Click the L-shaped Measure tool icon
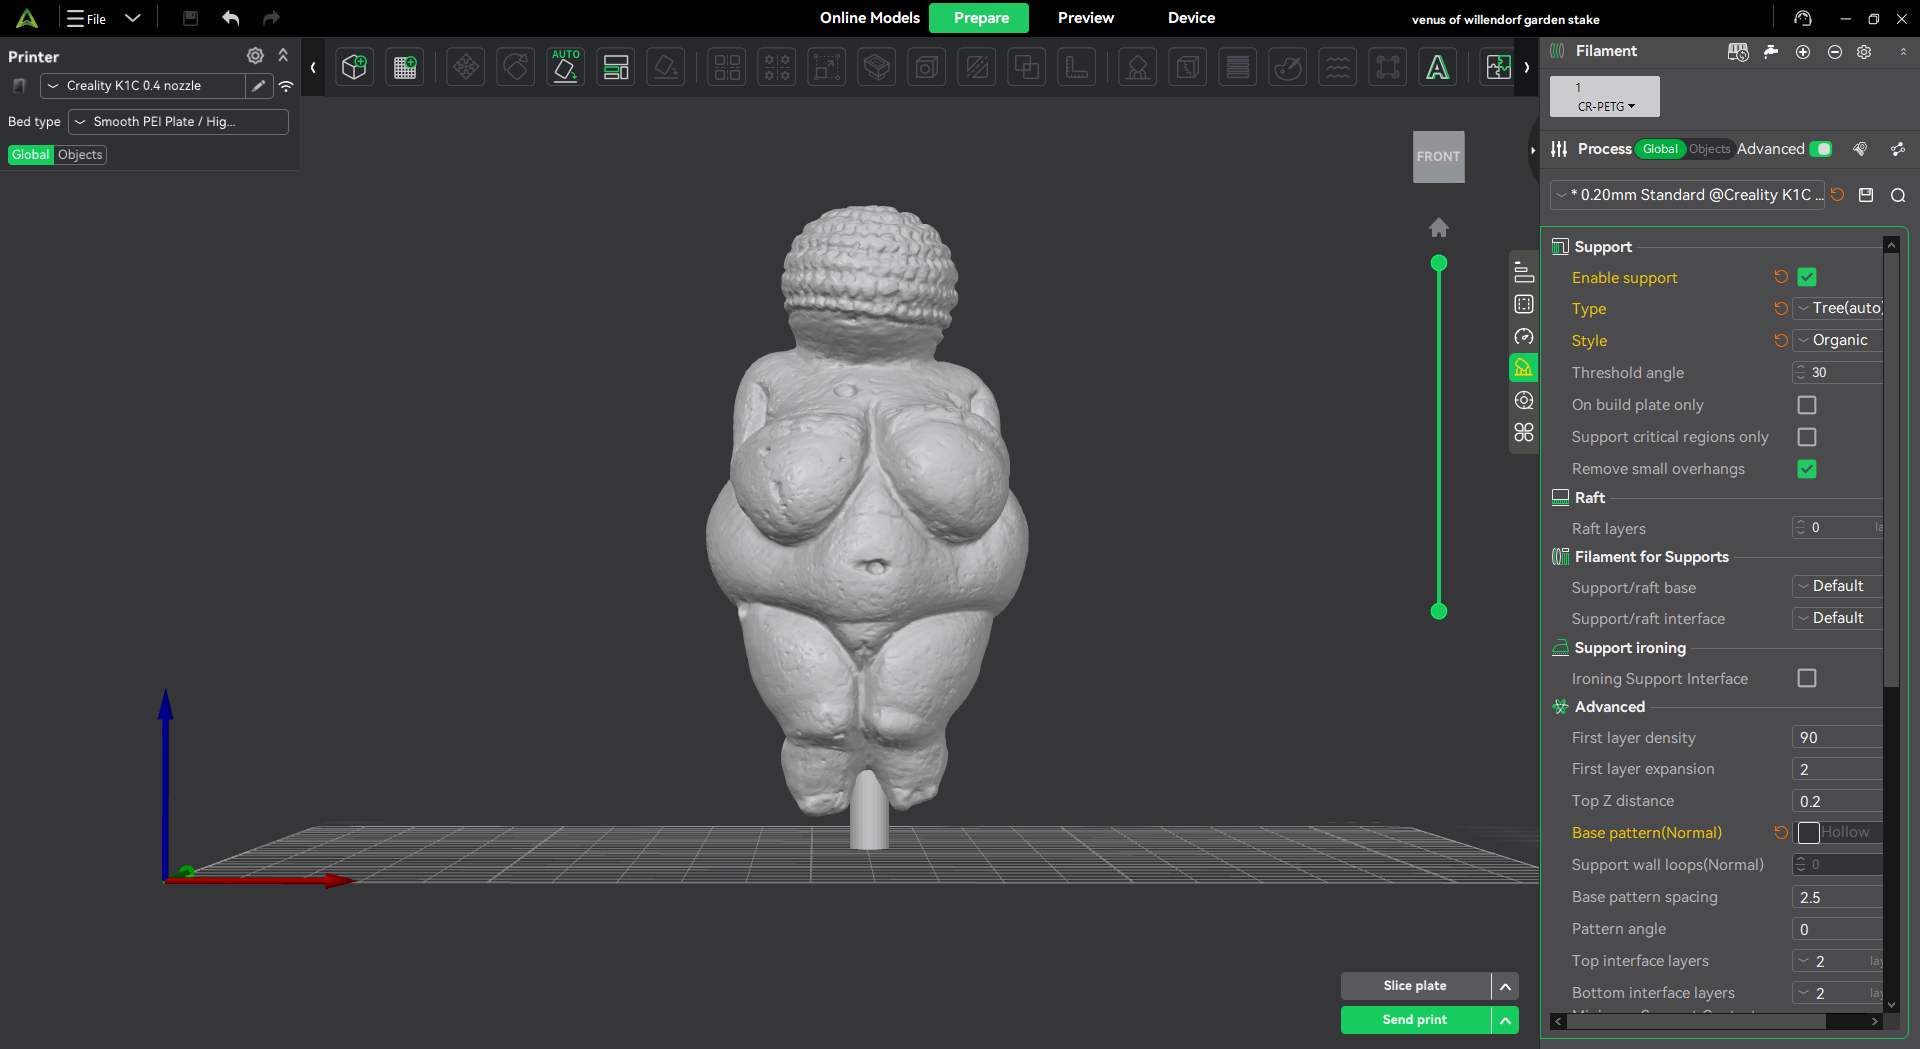Screen dimensions: 1920x1049 (1077, 67)
